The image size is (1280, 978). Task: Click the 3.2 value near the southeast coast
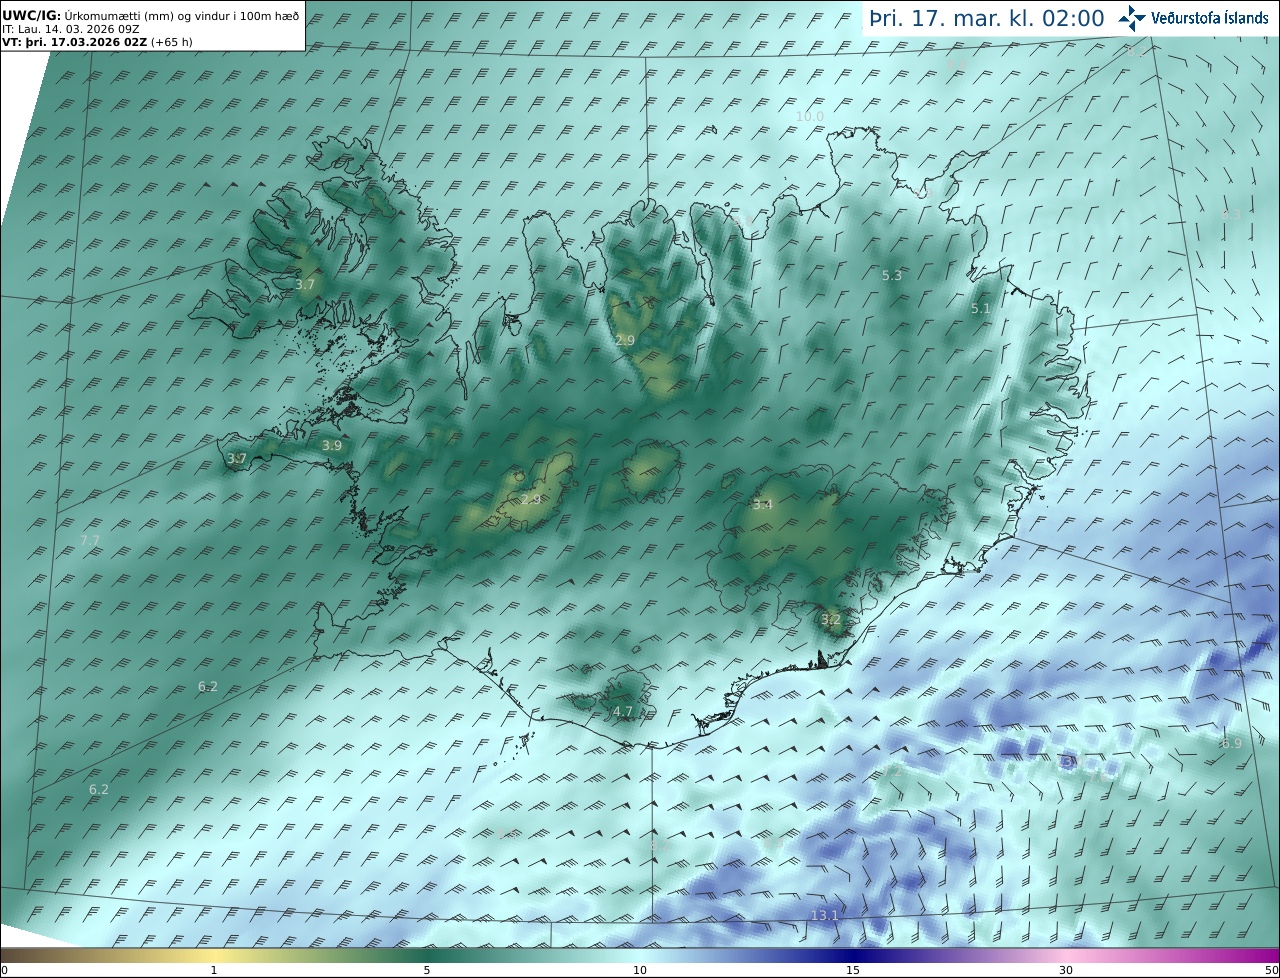tap(831, 619)
